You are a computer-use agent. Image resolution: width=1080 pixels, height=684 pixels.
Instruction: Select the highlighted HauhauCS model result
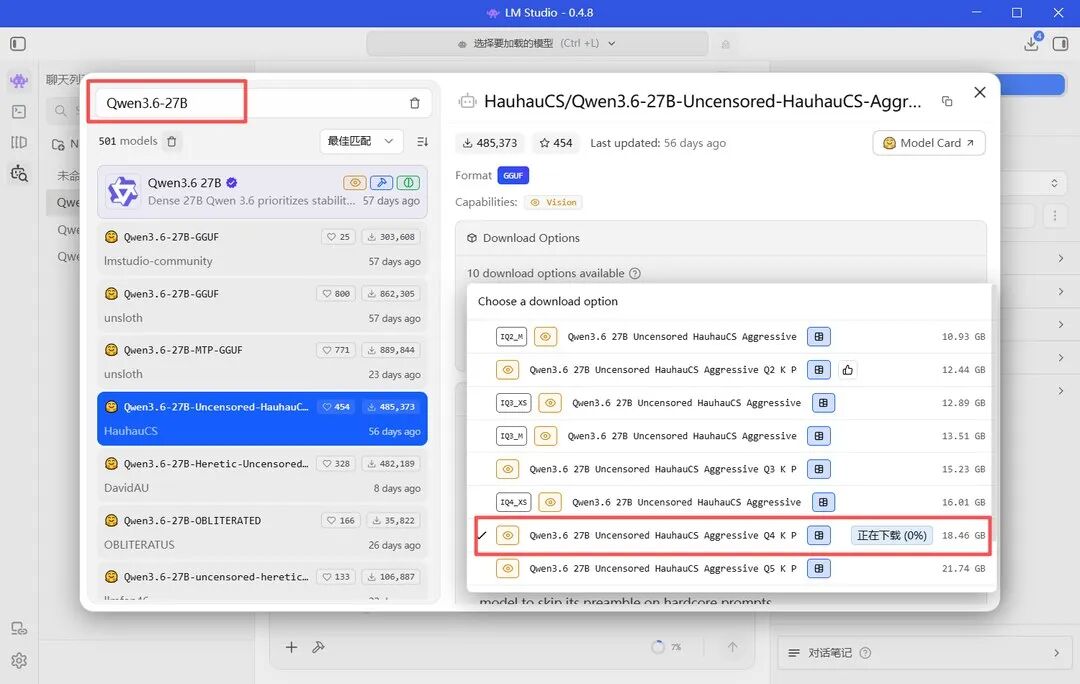point(262,419)
